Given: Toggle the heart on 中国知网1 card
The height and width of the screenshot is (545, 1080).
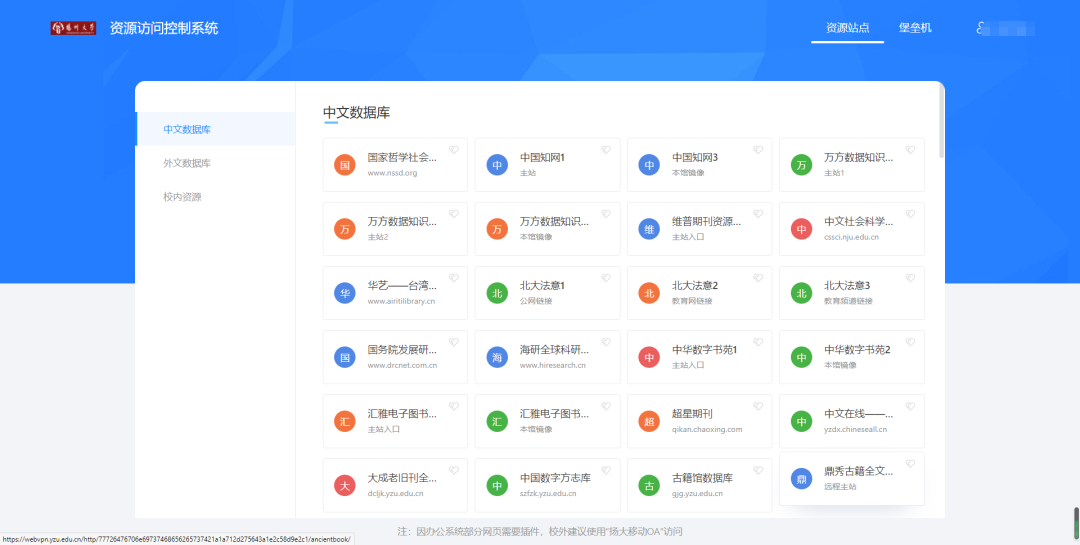Looking at the screenshot, I should coord(606,150).
